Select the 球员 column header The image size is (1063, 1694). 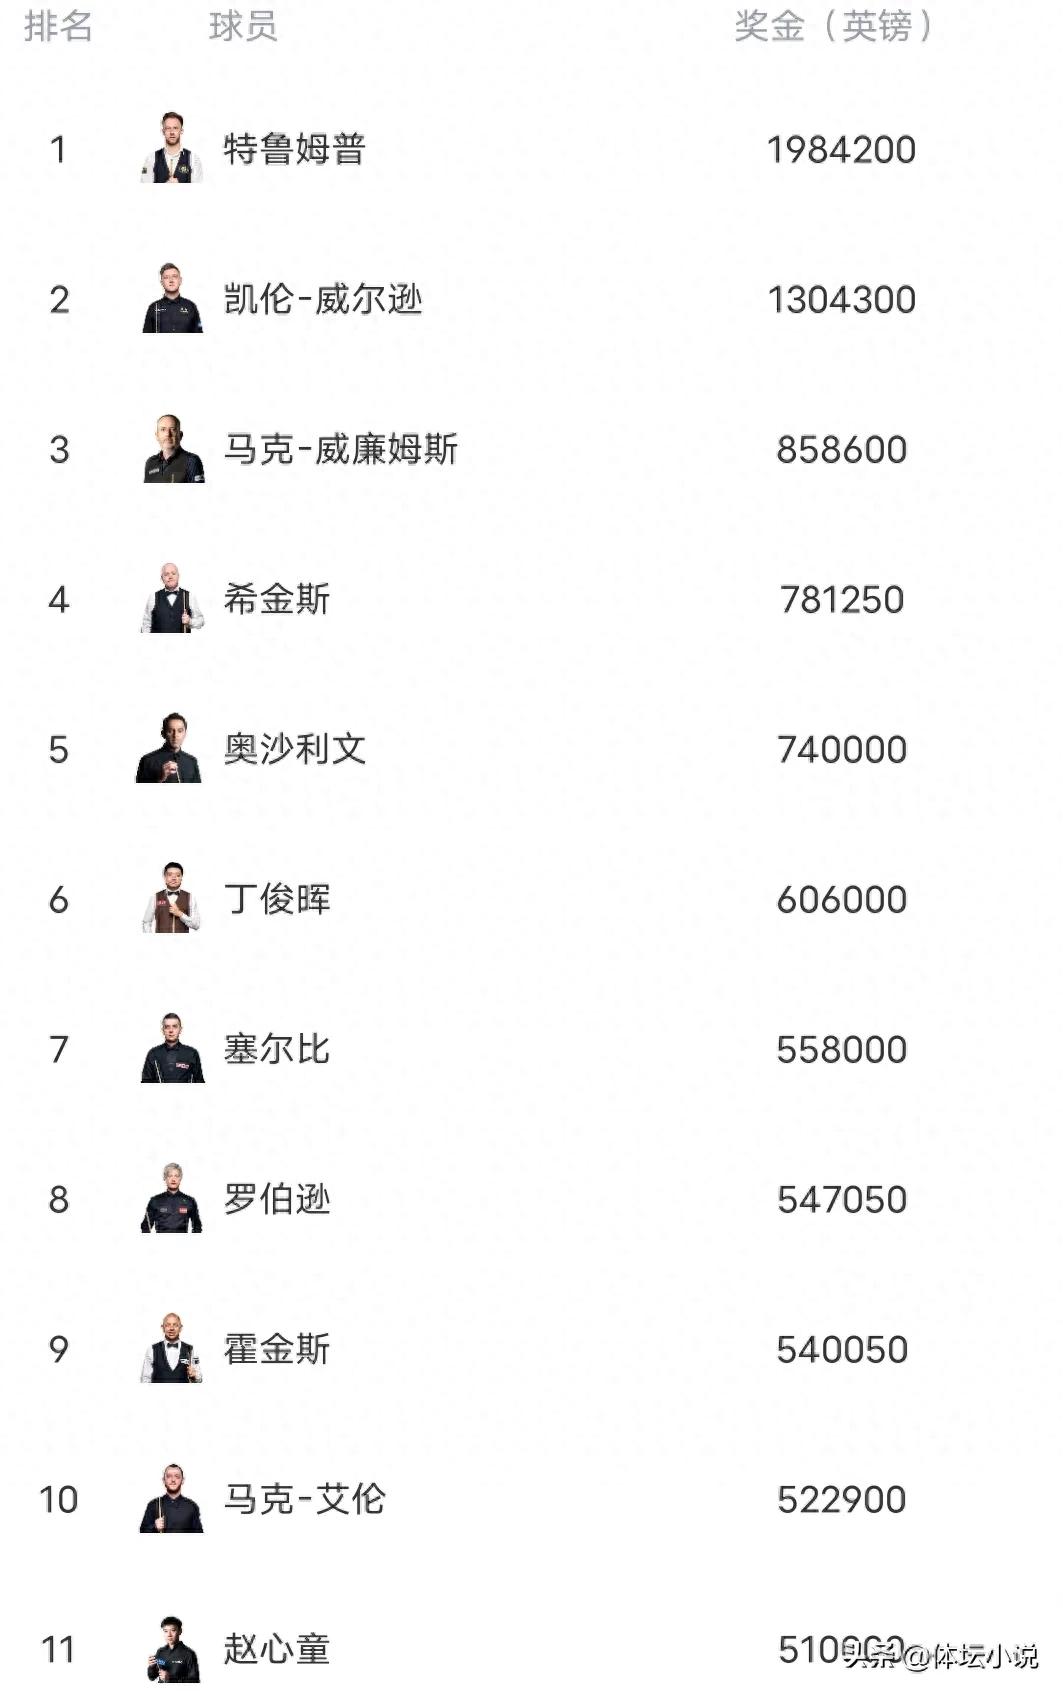[243, 26]
